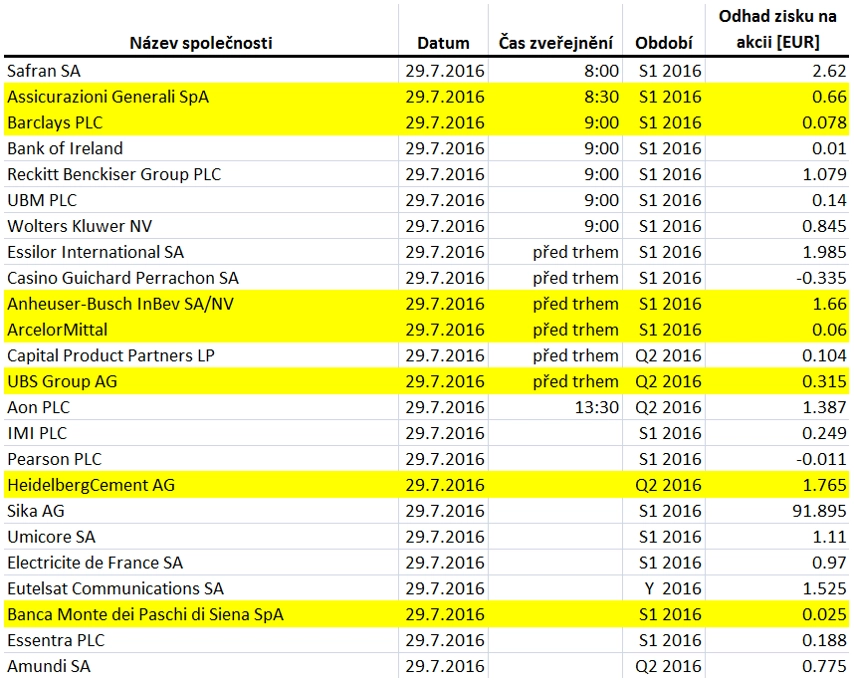The image size is (854, 683).
Task: Click the 13:30 time for Aon PLC
Action: click(597, 407)
